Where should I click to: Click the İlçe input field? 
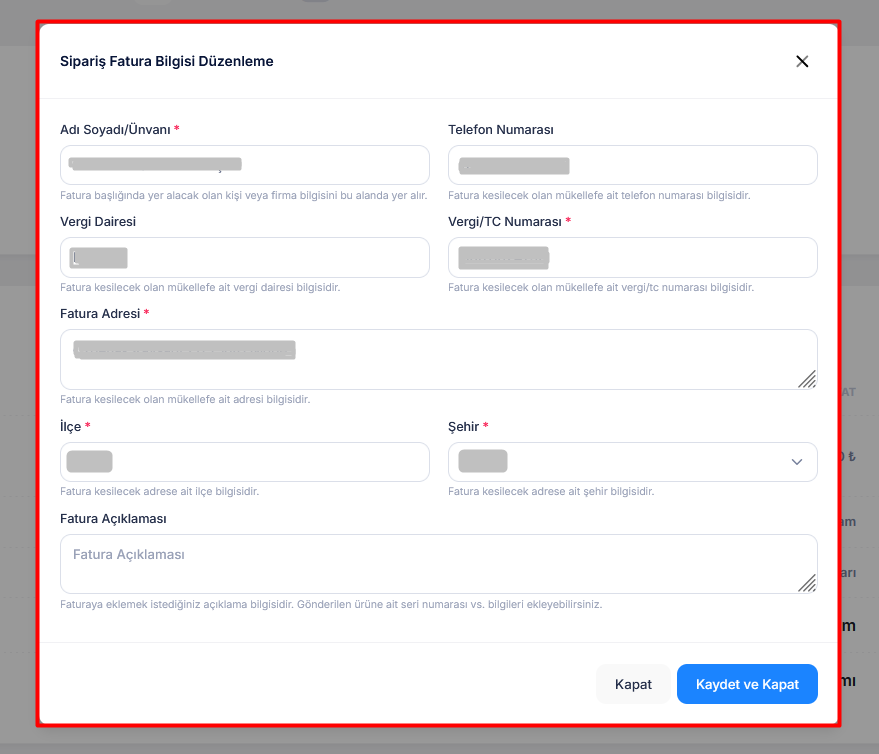point(244,462)
